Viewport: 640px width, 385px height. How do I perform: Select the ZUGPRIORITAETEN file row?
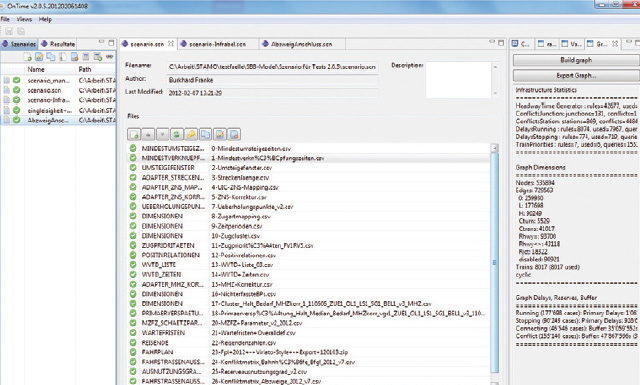(309, 245)
